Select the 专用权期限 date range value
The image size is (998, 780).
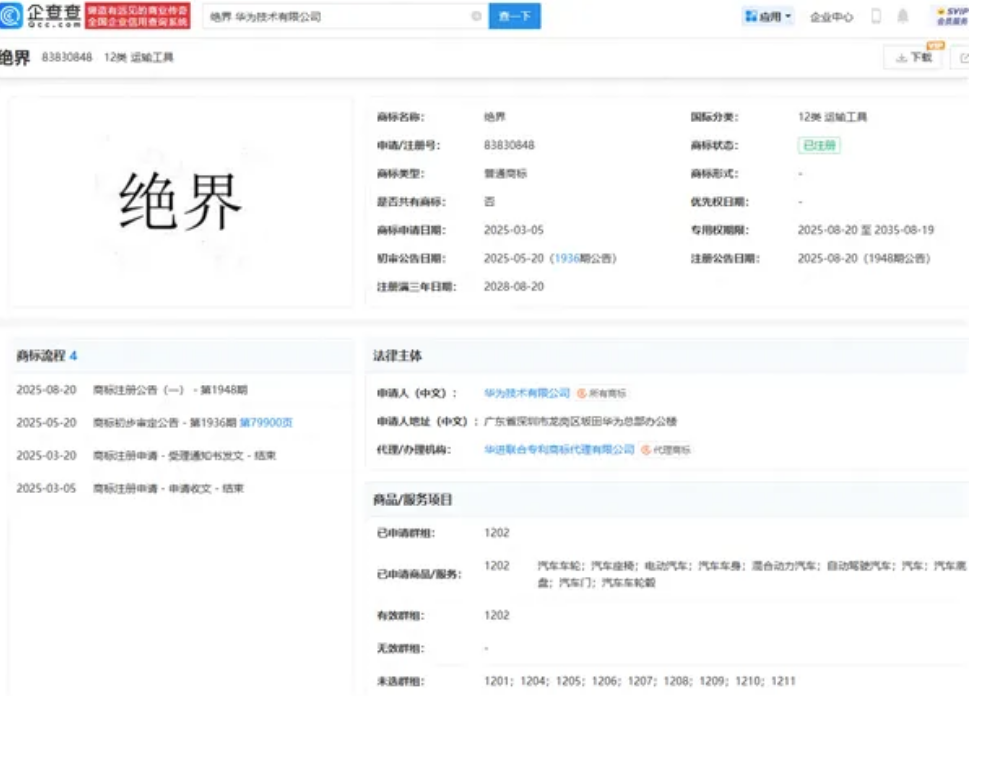[866, 230]
